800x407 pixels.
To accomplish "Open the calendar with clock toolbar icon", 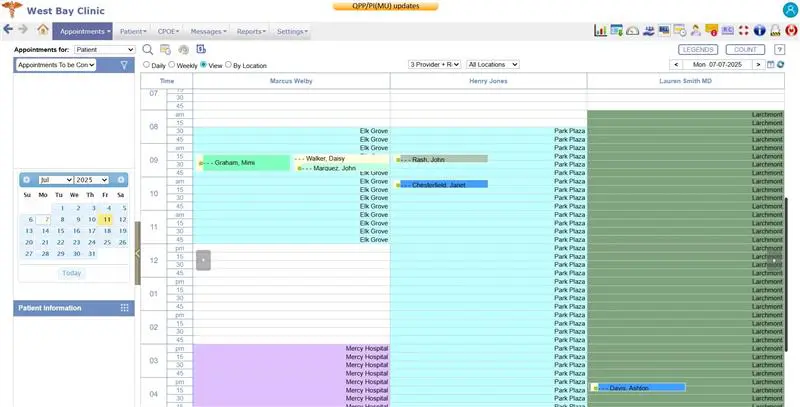I will pos(680,31).
